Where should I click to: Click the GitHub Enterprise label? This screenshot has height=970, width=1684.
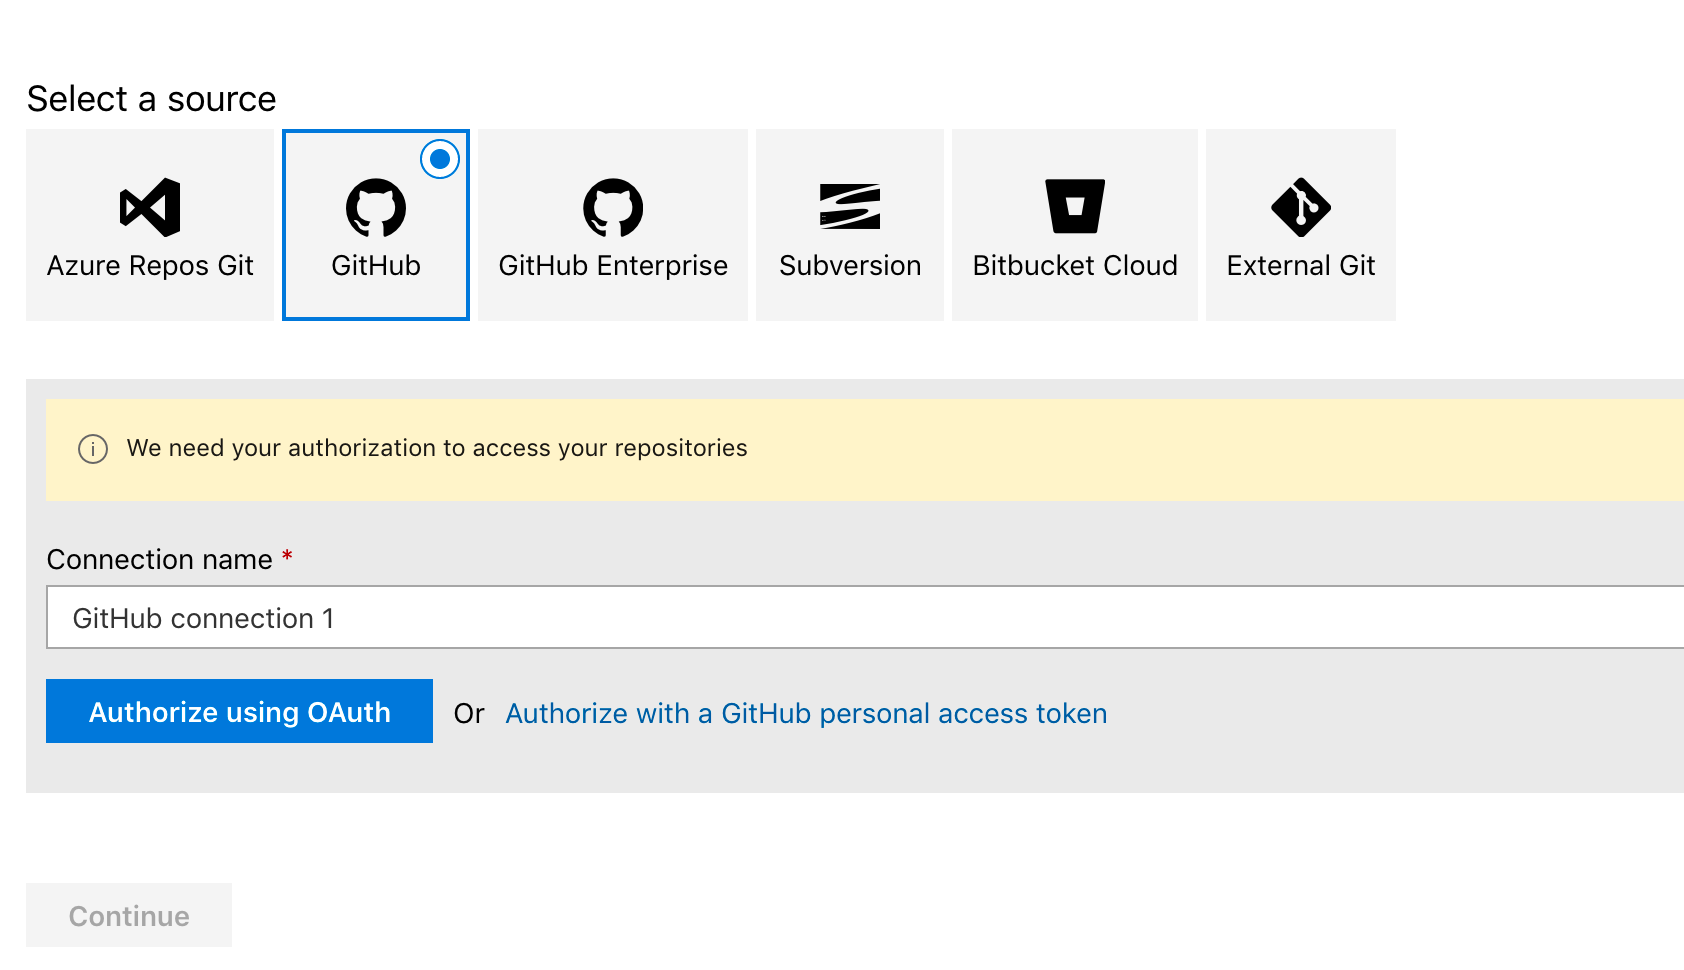(613, 265)
